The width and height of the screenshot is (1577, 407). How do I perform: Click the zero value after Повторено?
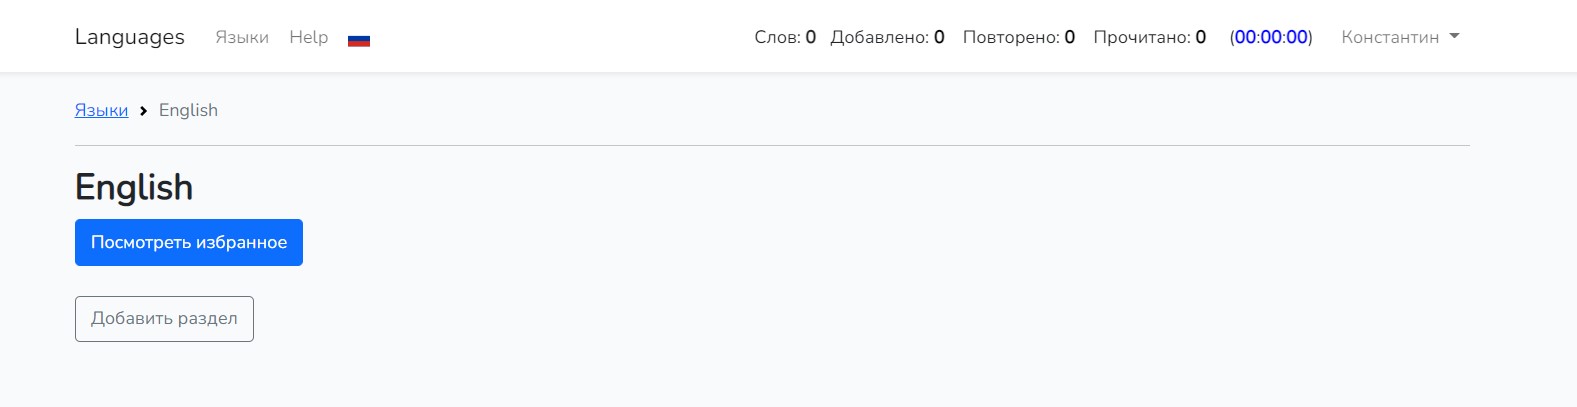coord(1070,37)
